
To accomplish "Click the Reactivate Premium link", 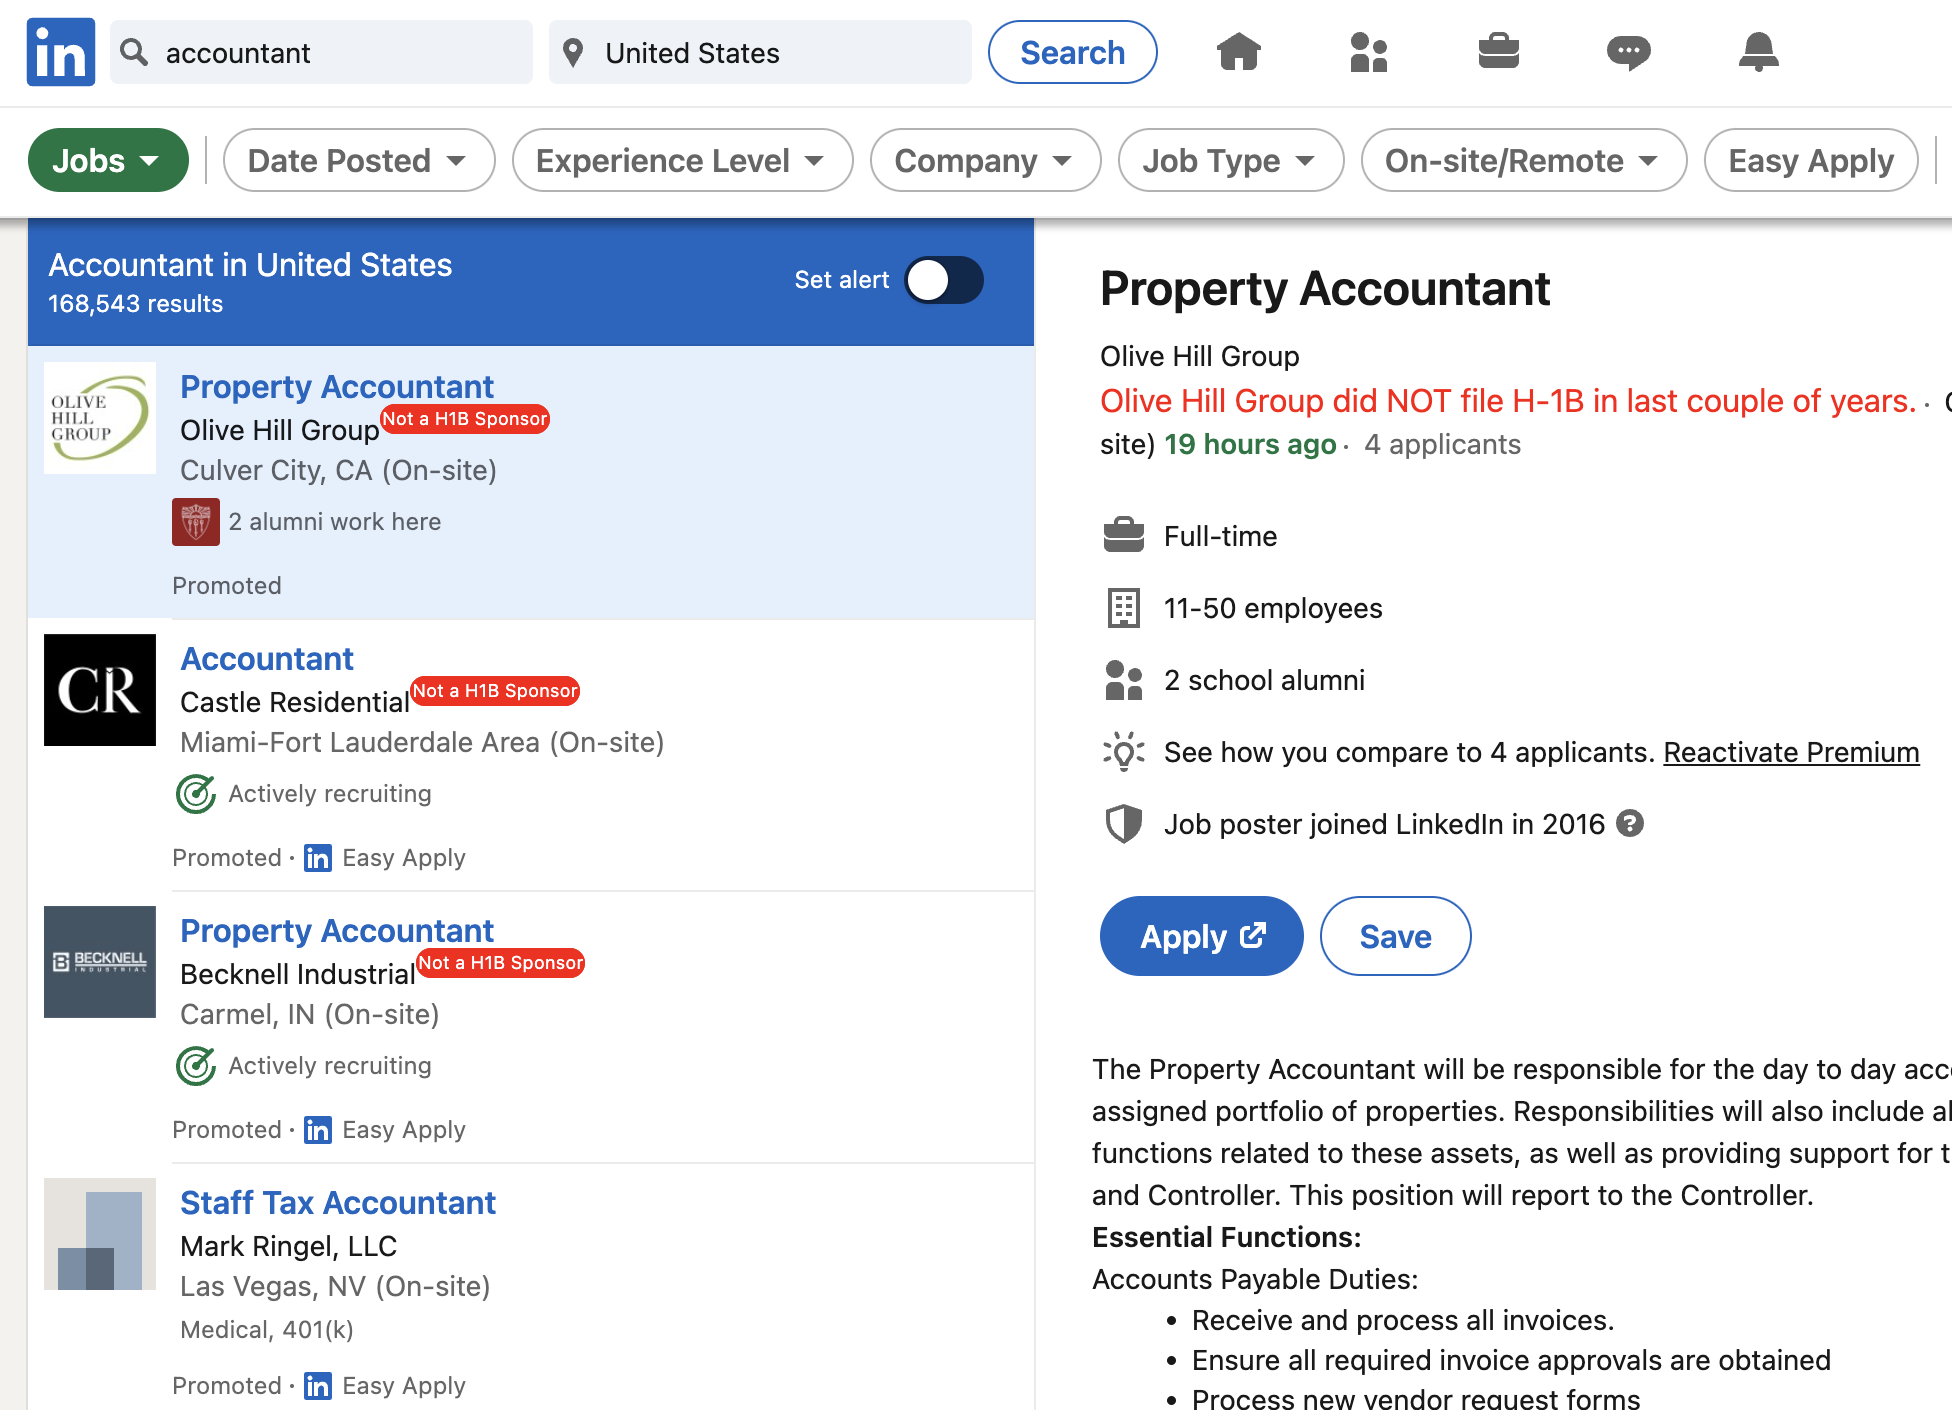I will [1790, 752].
